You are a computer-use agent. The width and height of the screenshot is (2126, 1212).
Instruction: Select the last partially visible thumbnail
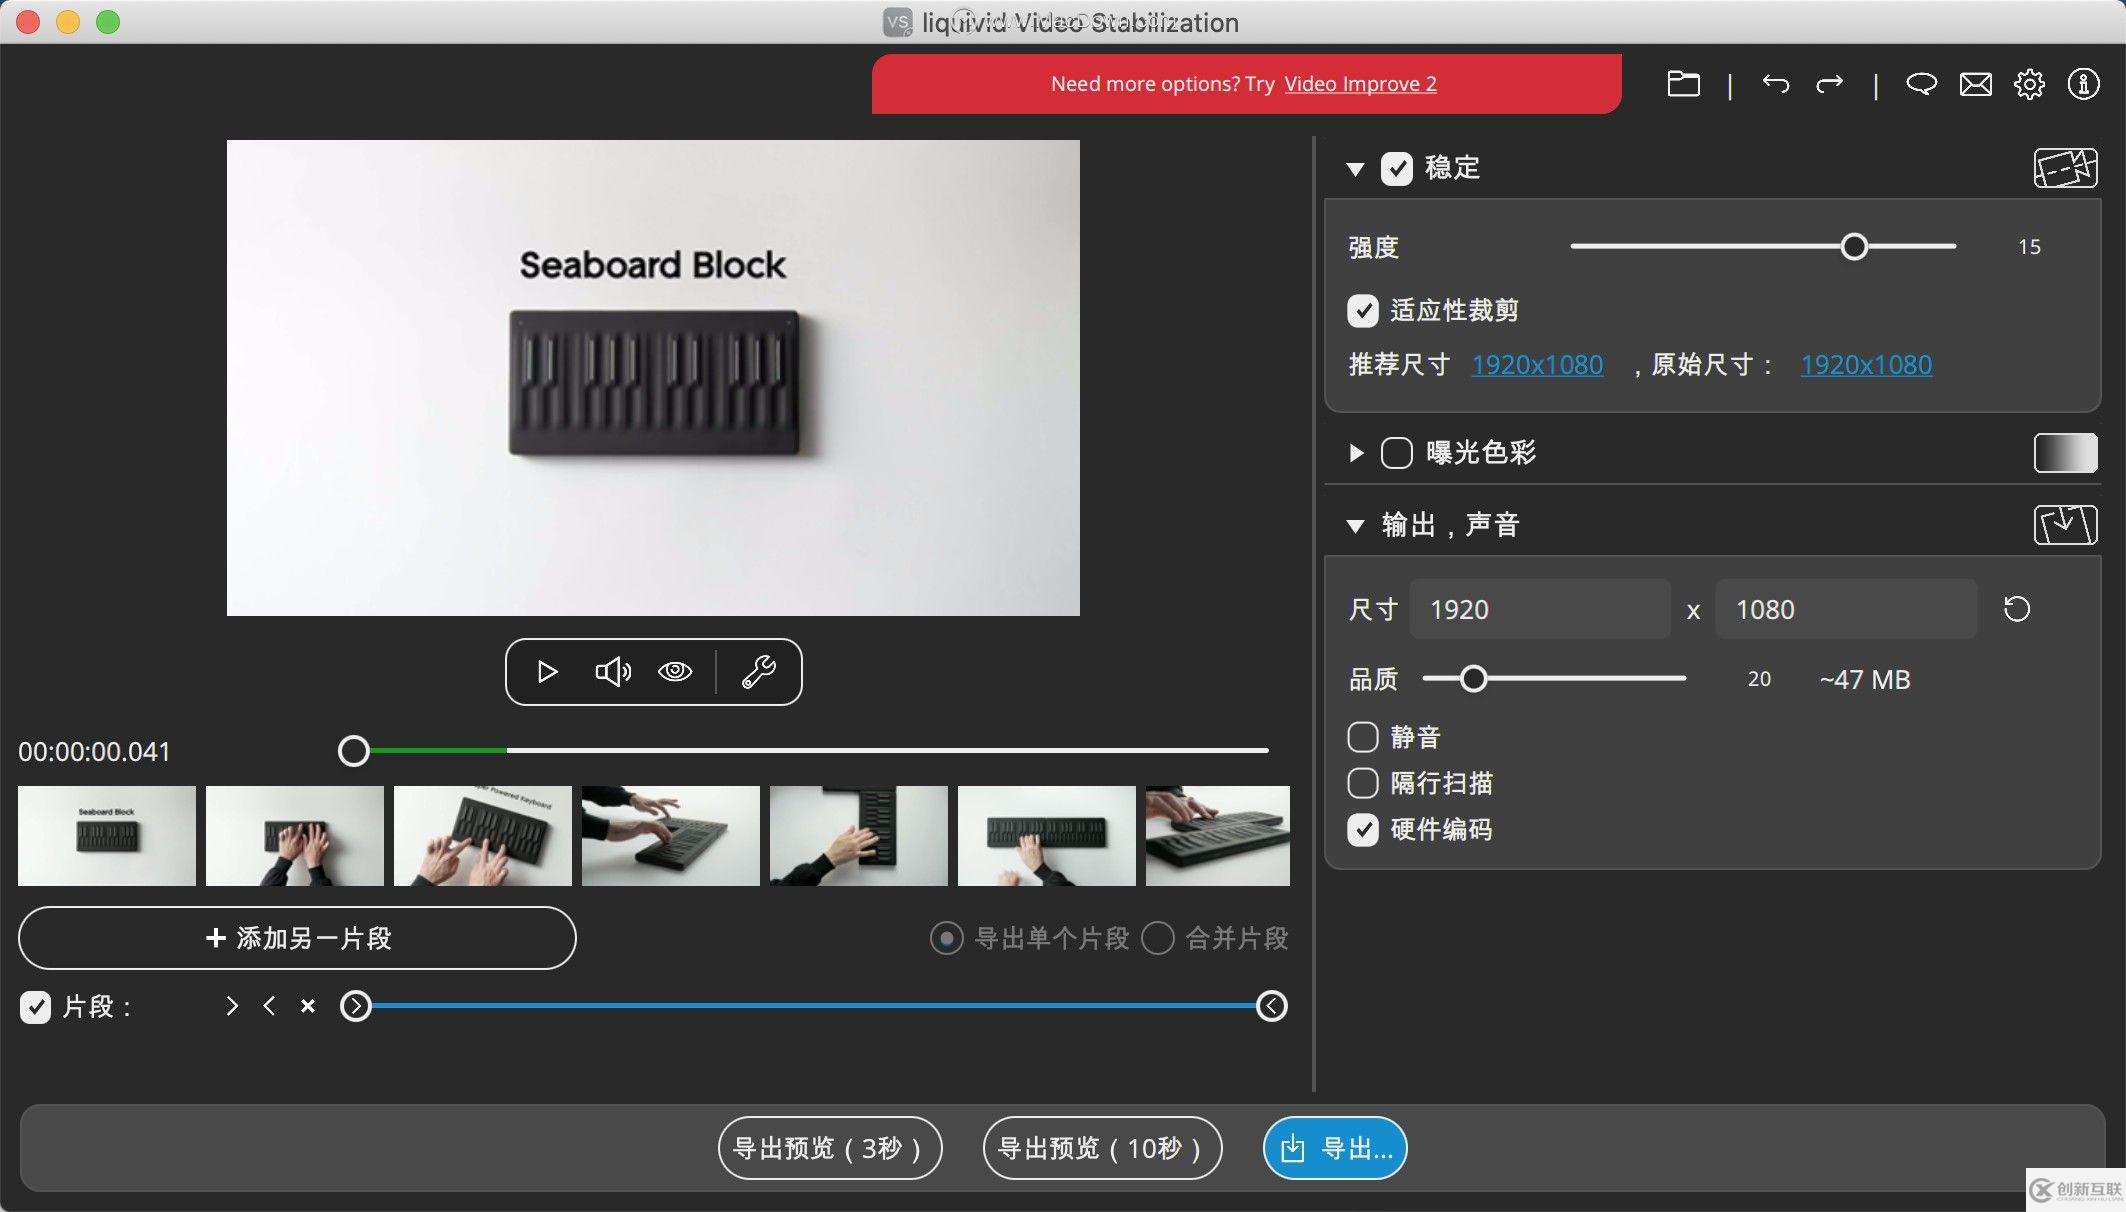(1218, 836)
